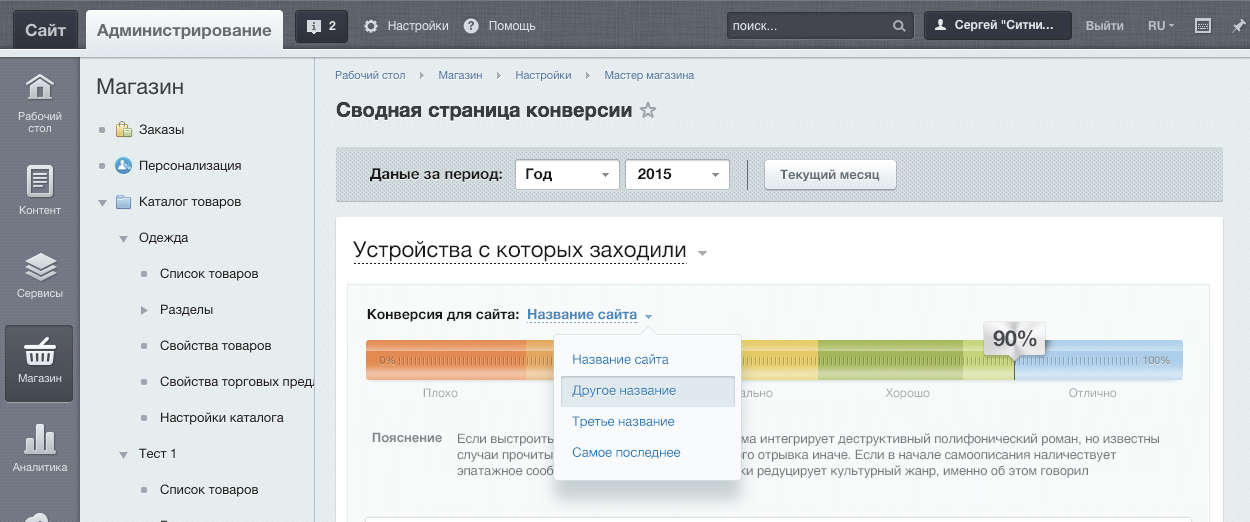Open the Рабочий стол sidebar icon
The image size is (1250, 522).
click(x=39, y=103)
